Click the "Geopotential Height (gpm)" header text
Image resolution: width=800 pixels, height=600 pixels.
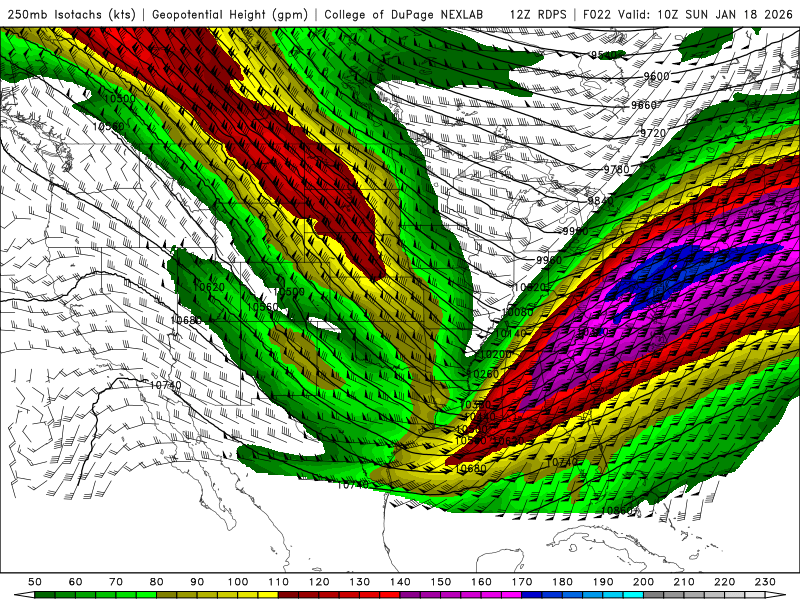pos(230,15)
